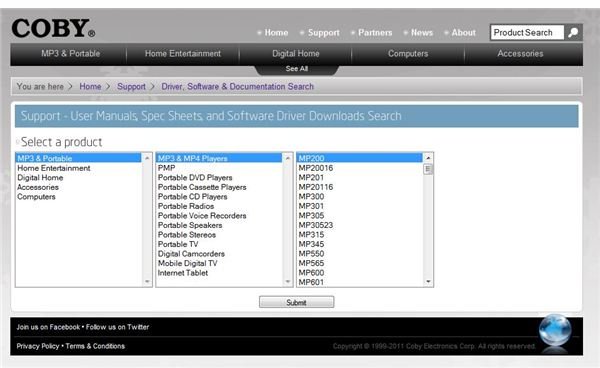This screenshot has width=600, height=368.
Task: Click the Submit button
Action: pyautogui.click(x=297, y=302)
